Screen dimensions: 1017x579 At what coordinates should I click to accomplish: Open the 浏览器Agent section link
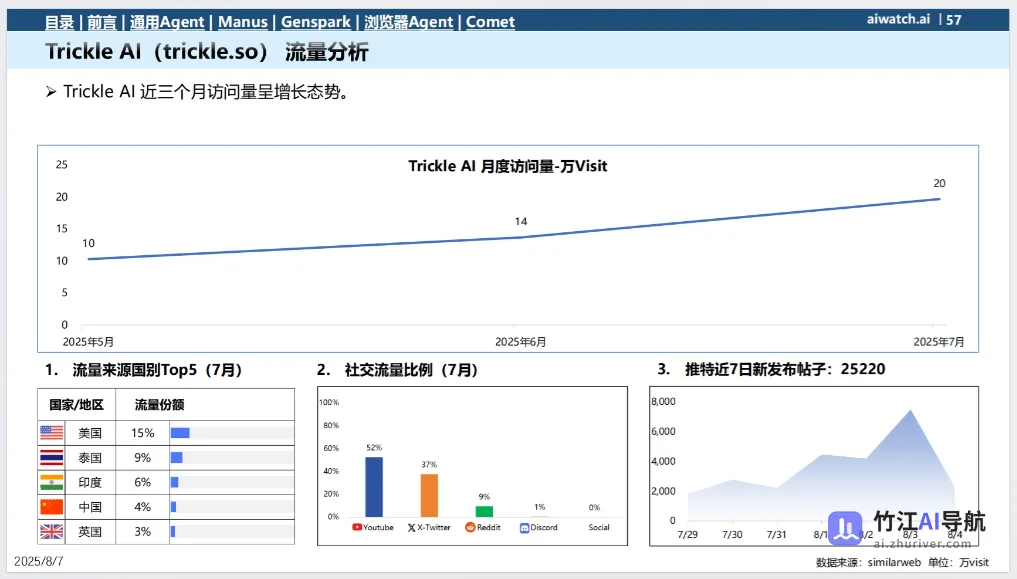click(408, 22)
